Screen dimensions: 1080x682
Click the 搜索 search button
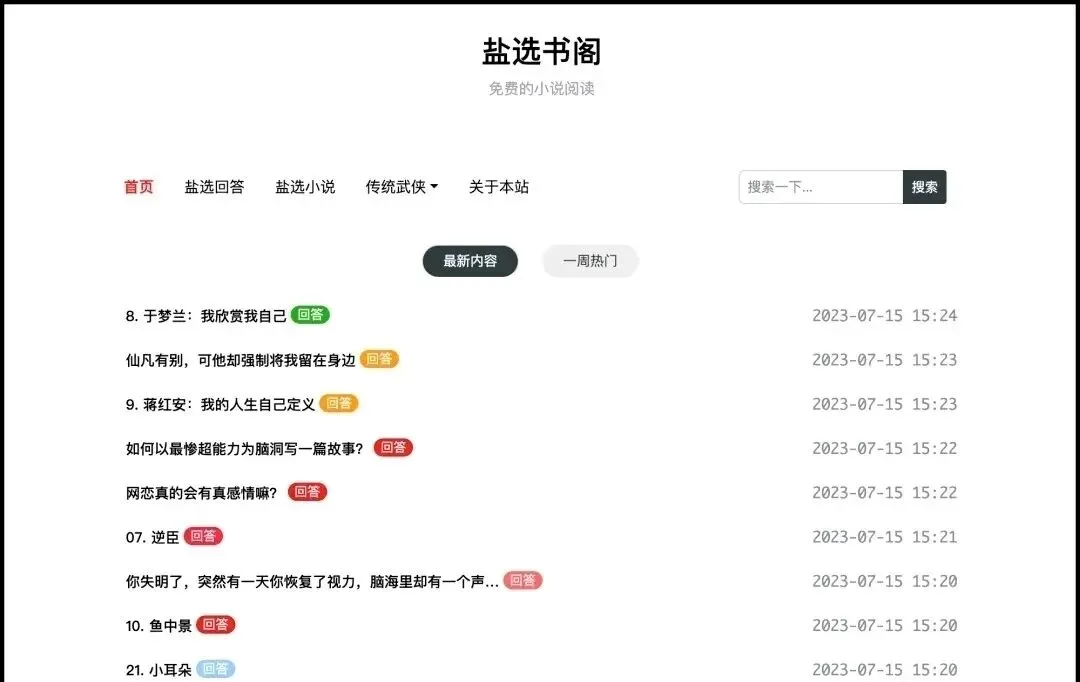(924, 187)
